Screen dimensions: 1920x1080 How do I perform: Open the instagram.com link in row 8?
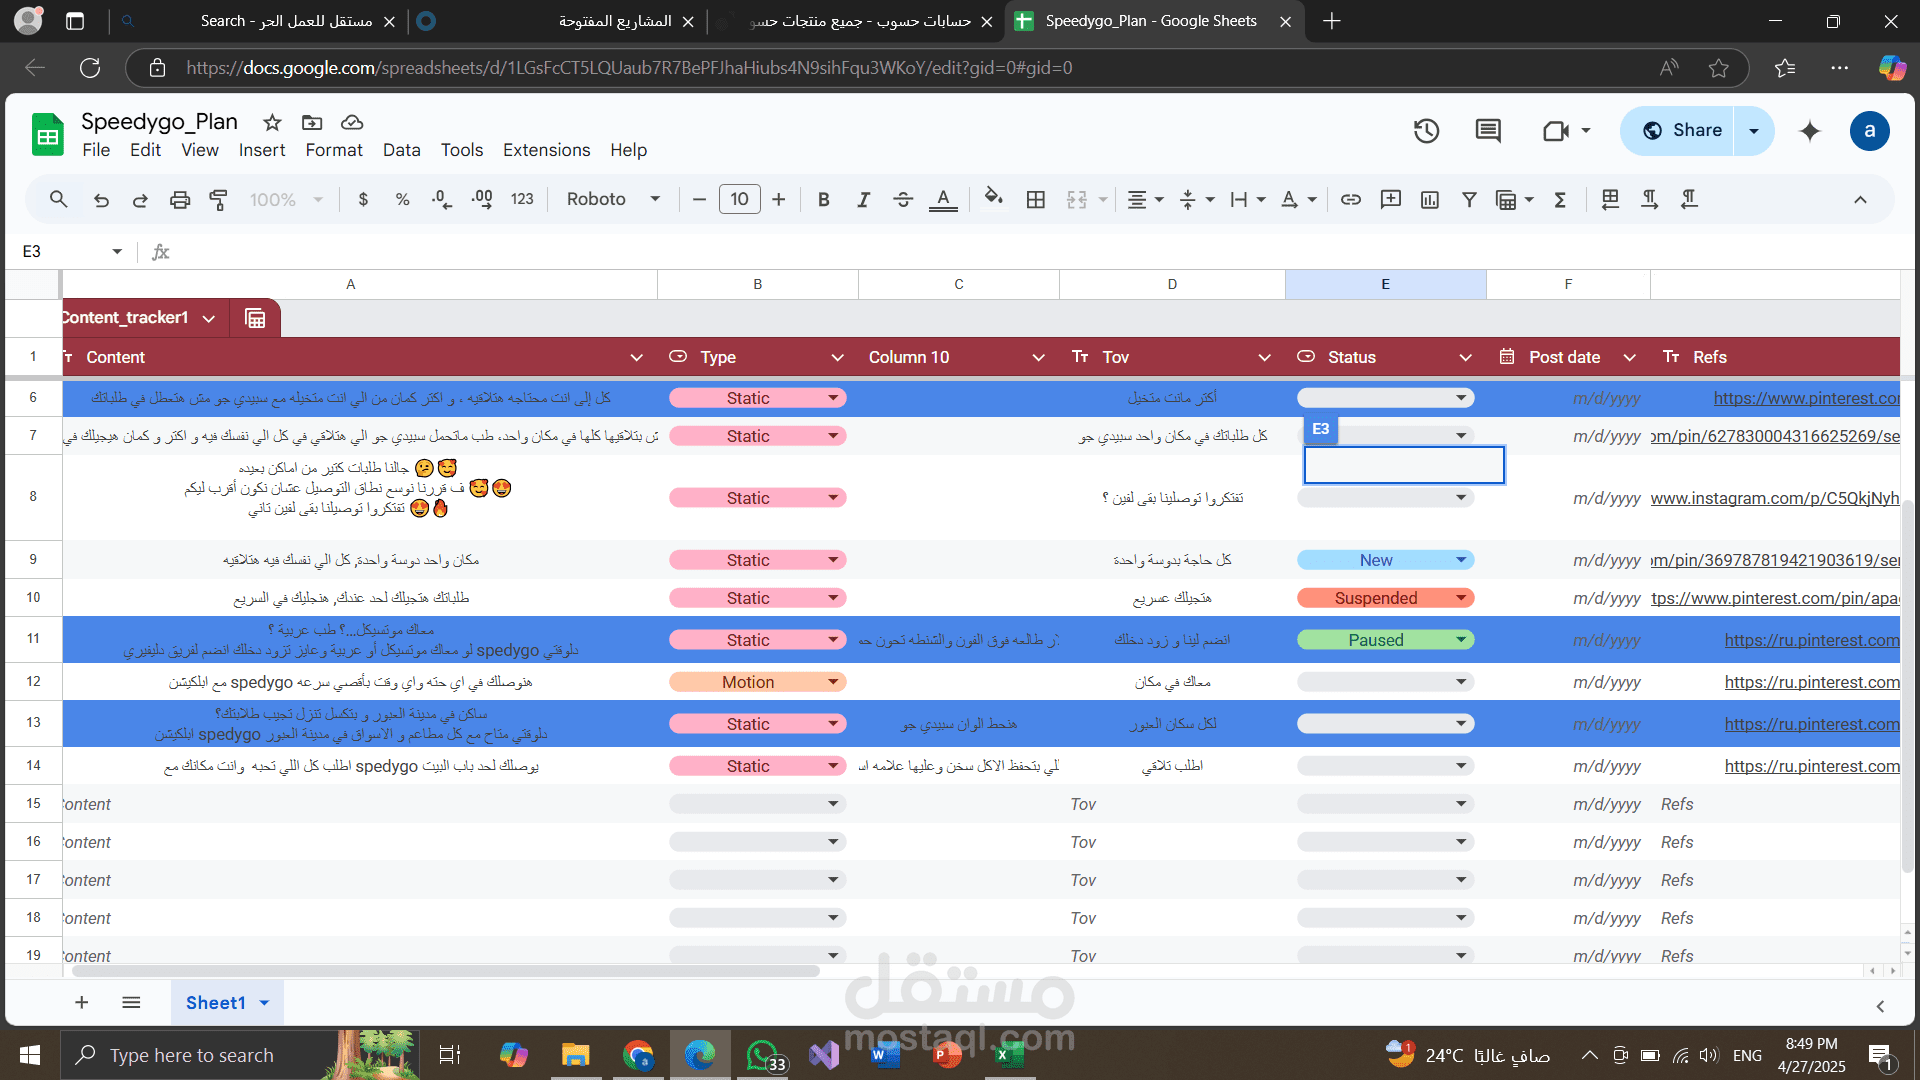pyautogui.click(x=1775, y=498)
